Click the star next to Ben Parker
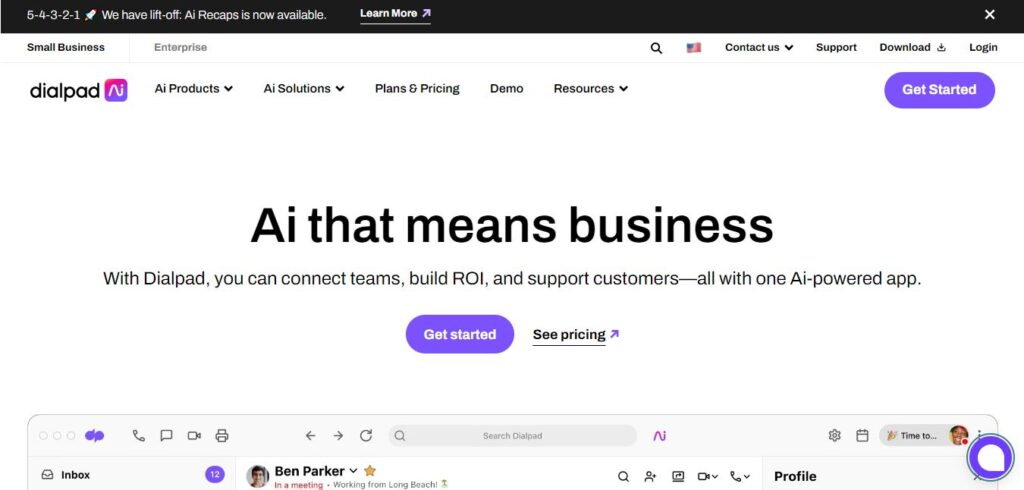This screenshot has width=1024, height=490. click(x=370, y=471)
